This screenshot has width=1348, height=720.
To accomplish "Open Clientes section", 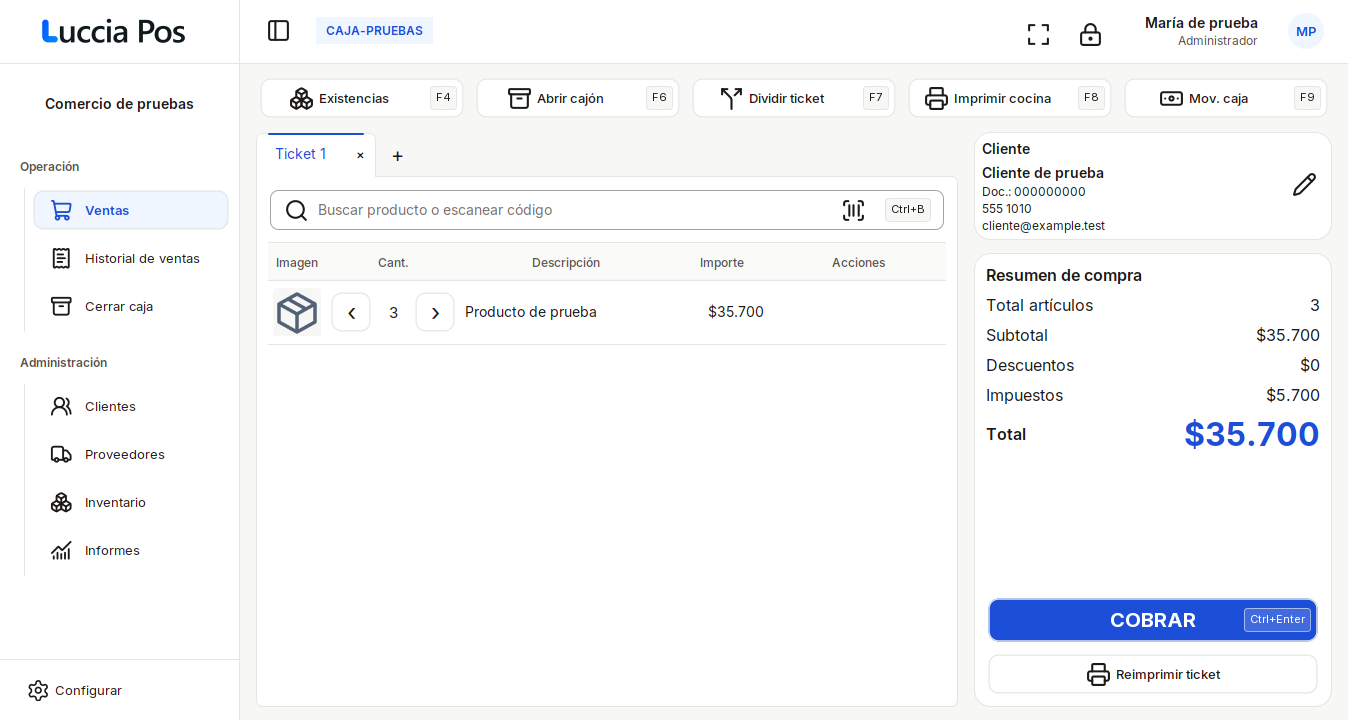I will tap(131, 406).
